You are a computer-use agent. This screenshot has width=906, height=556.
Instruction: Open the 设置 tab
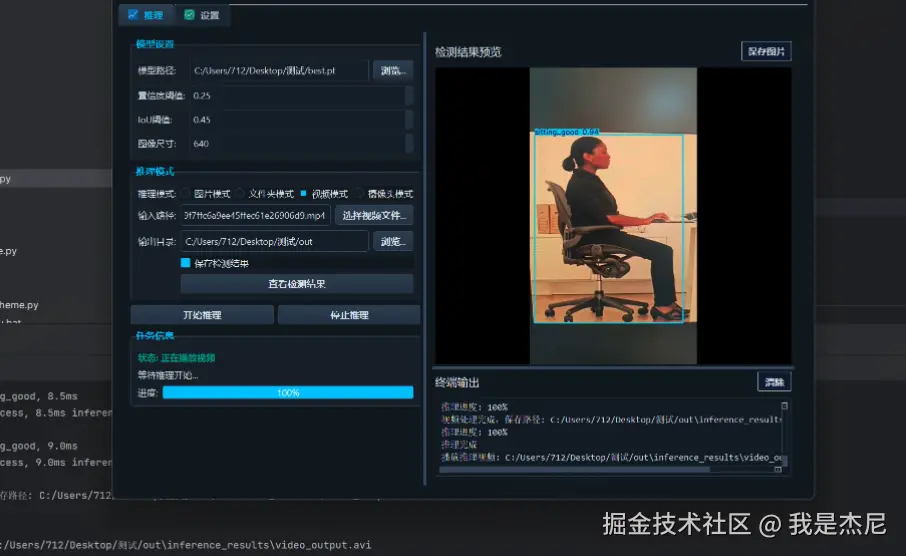tap(202, 15)
